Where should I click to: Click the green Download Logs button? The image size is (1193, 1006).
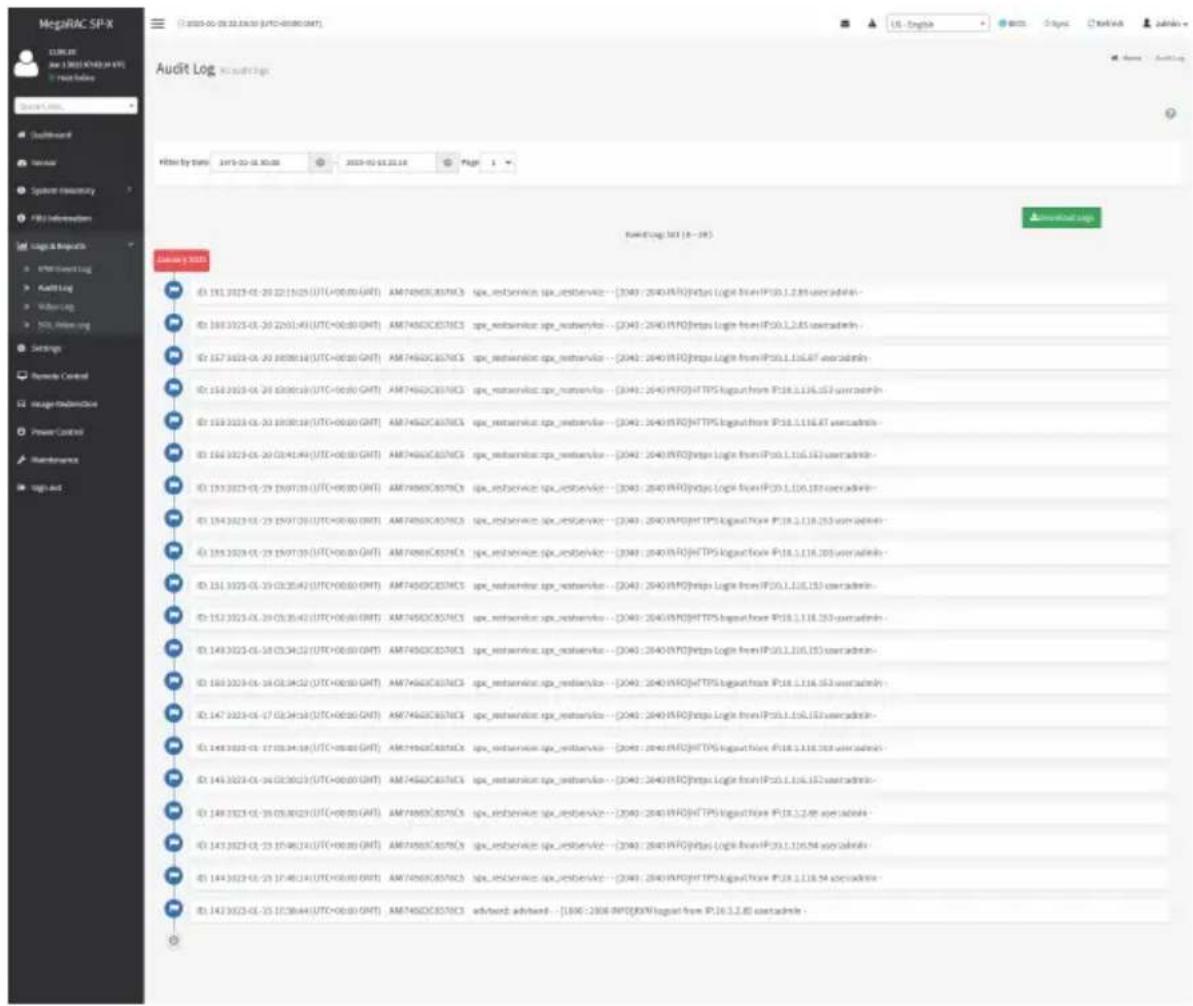coord(1061,218)
